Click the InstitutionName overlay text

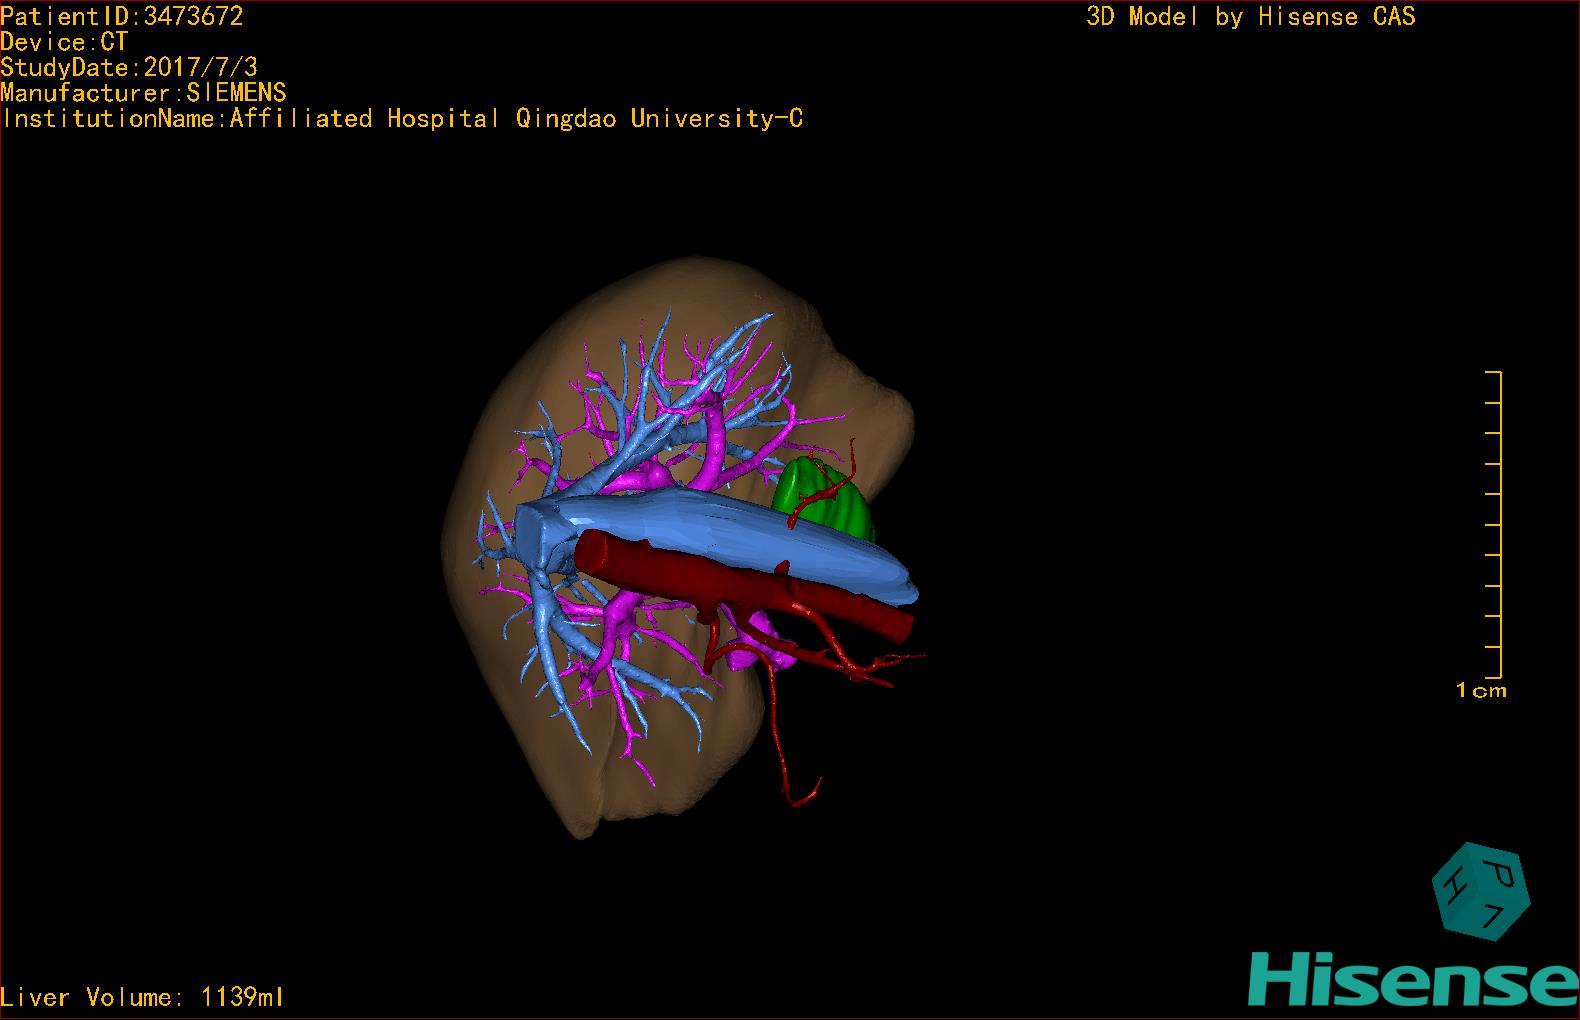click(402, 119)
